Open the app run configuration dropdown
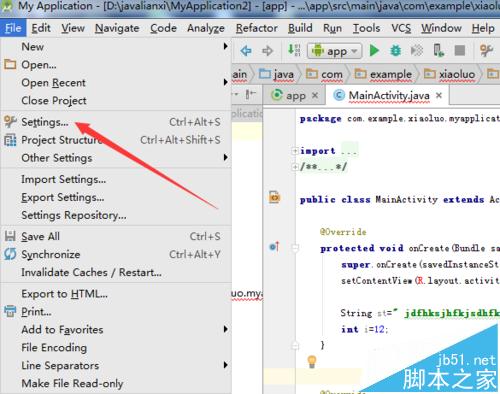This screenshot has width=500, height=394. pyautogui.click(x=334, y=51)
